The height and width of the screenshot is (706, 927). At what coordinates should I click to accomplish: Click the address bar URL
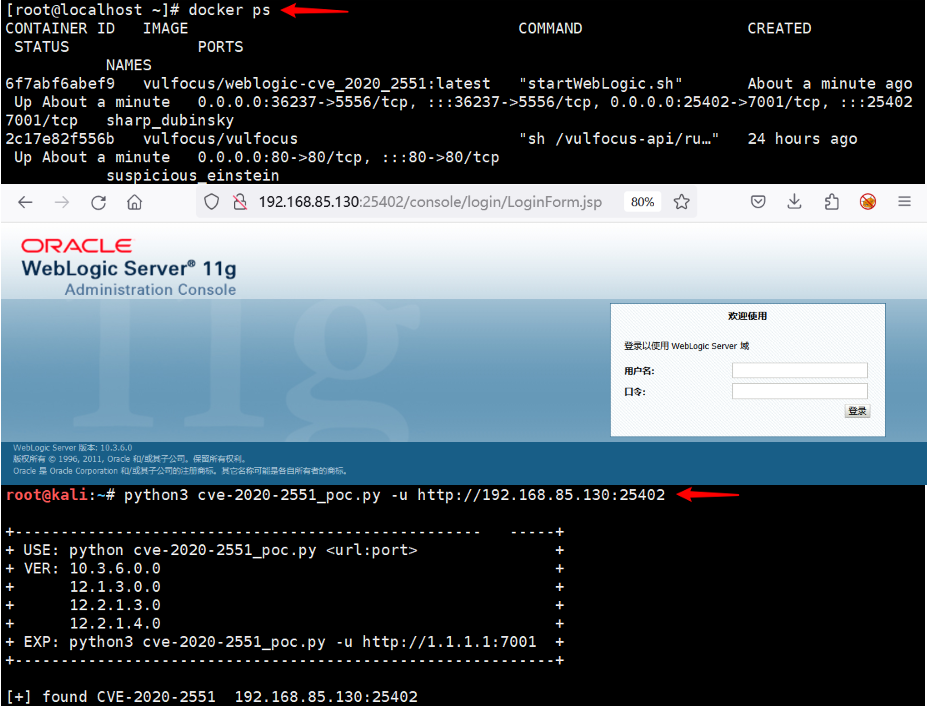click(430, 202)
